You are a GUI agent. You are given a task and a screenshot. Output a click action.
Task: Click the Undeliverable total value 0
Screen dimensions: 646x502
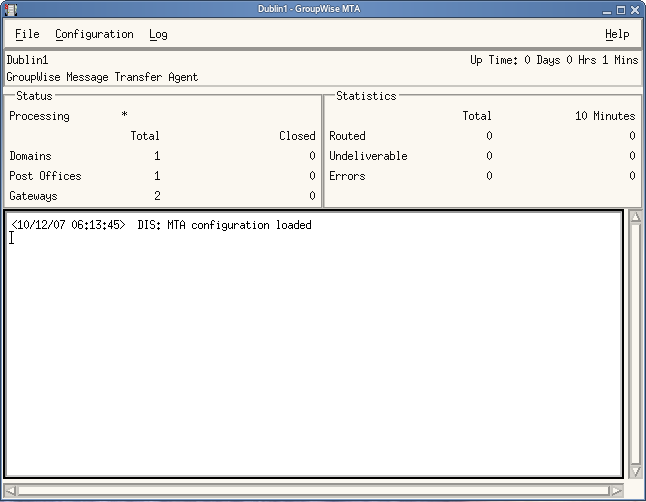(489, 155)
